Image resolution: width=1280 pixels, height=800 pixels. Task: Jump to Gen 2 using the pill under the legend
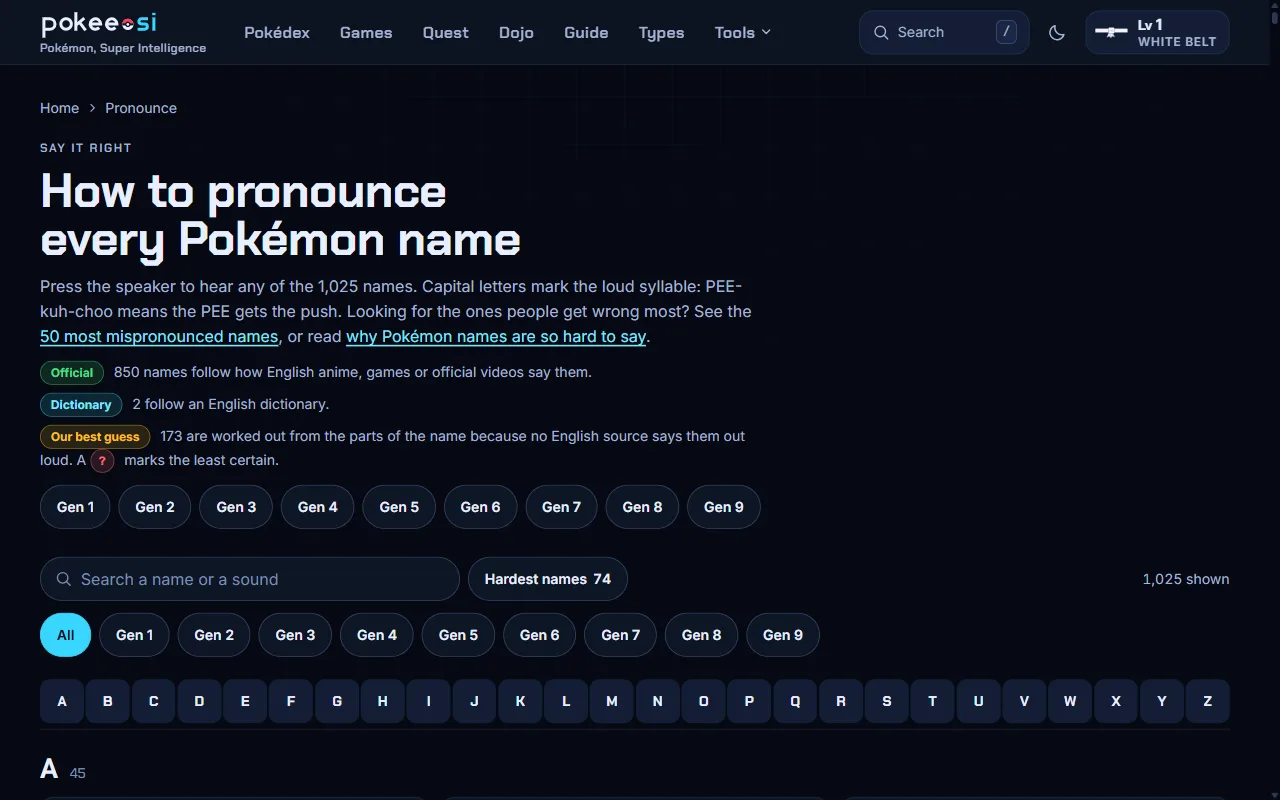[155, 507]
